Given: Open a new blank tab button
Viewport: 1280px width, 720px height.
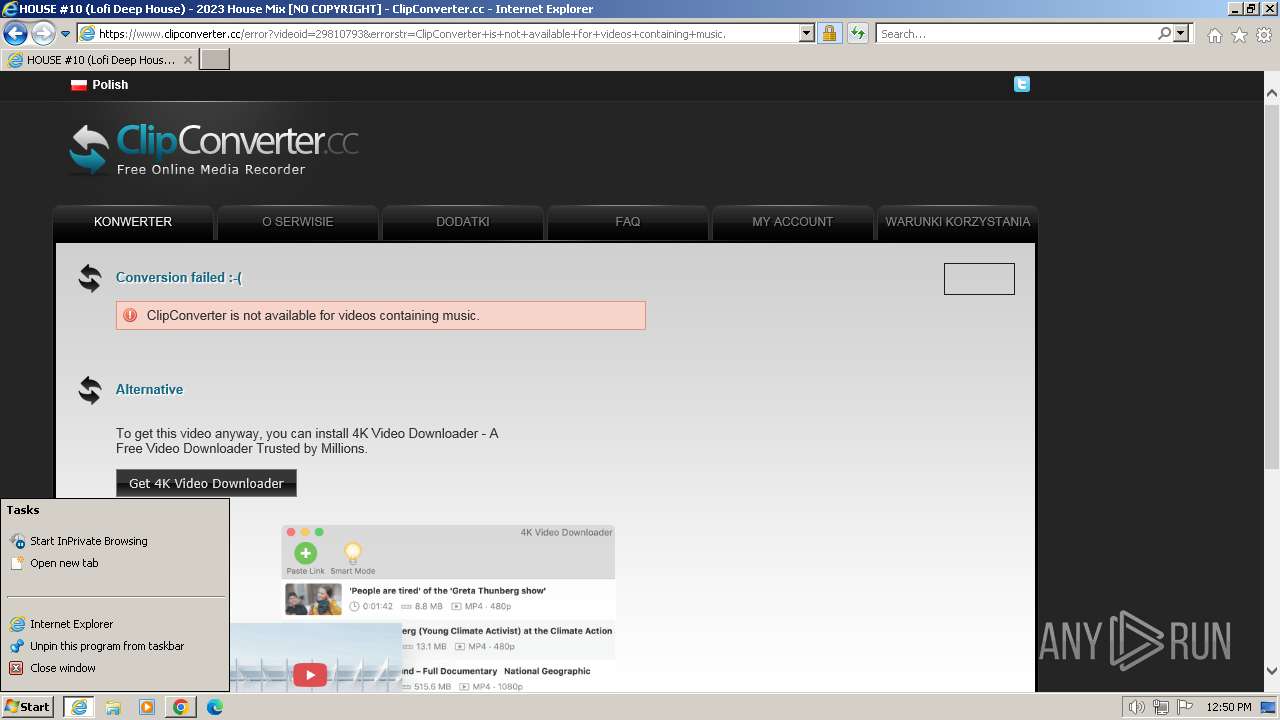Looking at the screenshot, I should (215, 60).
